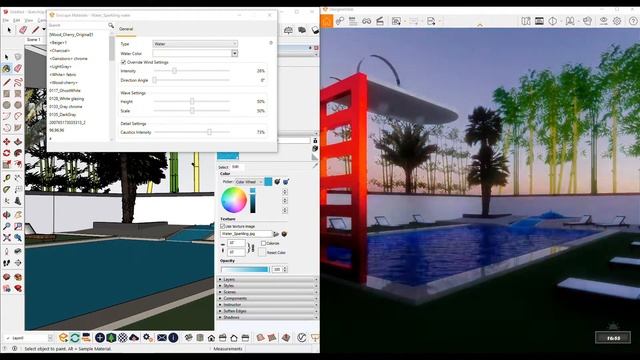
Task: Click the screenshot export icon in Enscape toolbar
Action: pyautogui.click(x=396, y=21)
